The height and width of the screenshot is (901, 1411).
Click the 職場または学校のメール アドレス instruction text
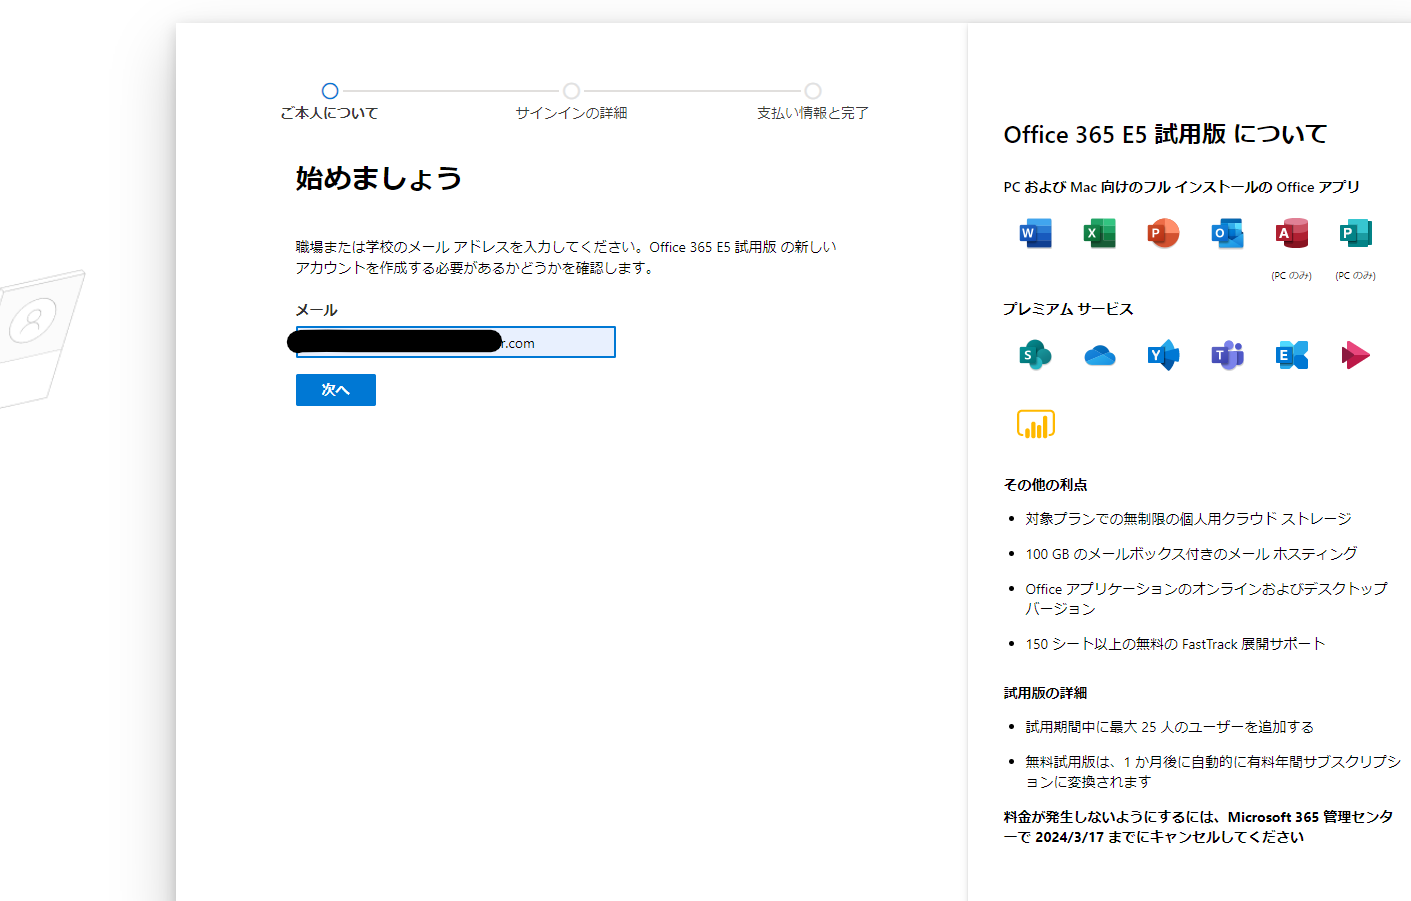point(566,257)
